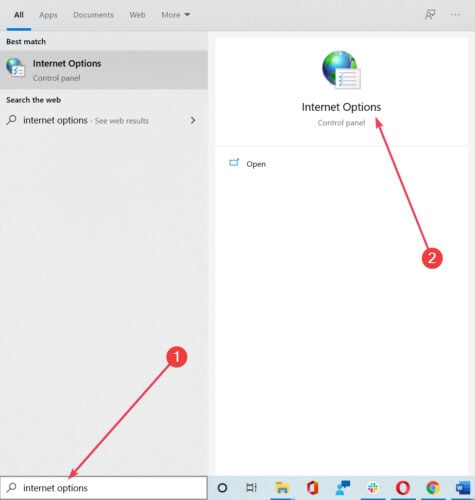Switch to the All search tab
The image size is (475, 500).
[19, 15]
